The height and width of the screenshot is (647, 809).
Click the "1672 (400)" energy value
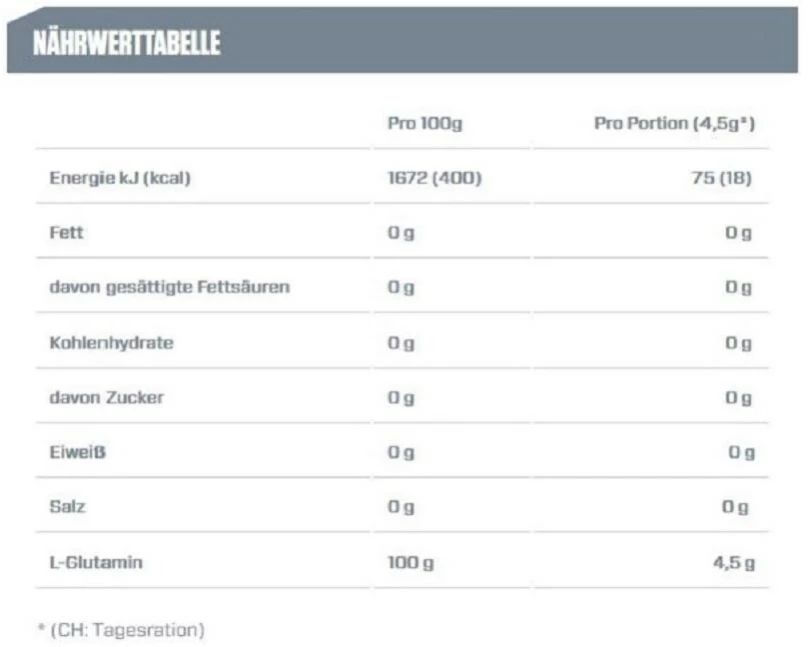[435, 178]
